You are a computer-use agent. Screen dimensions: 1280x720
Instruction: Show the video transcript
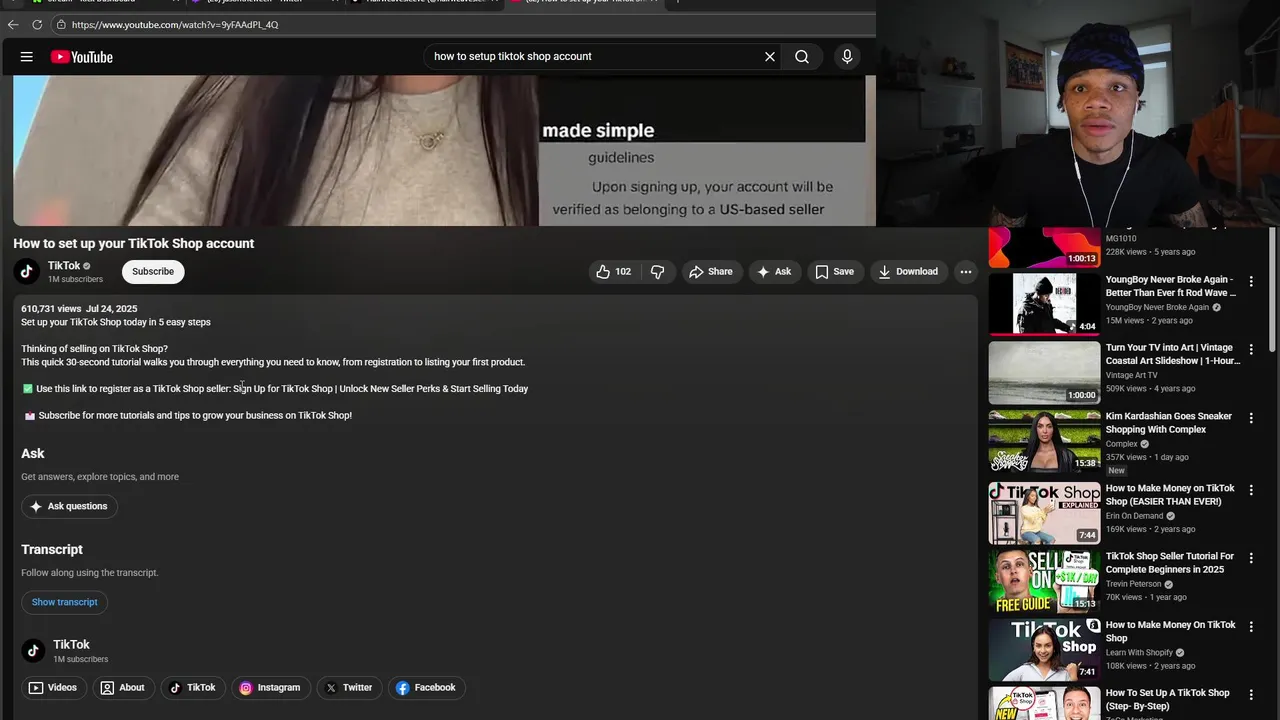(65, 602)
